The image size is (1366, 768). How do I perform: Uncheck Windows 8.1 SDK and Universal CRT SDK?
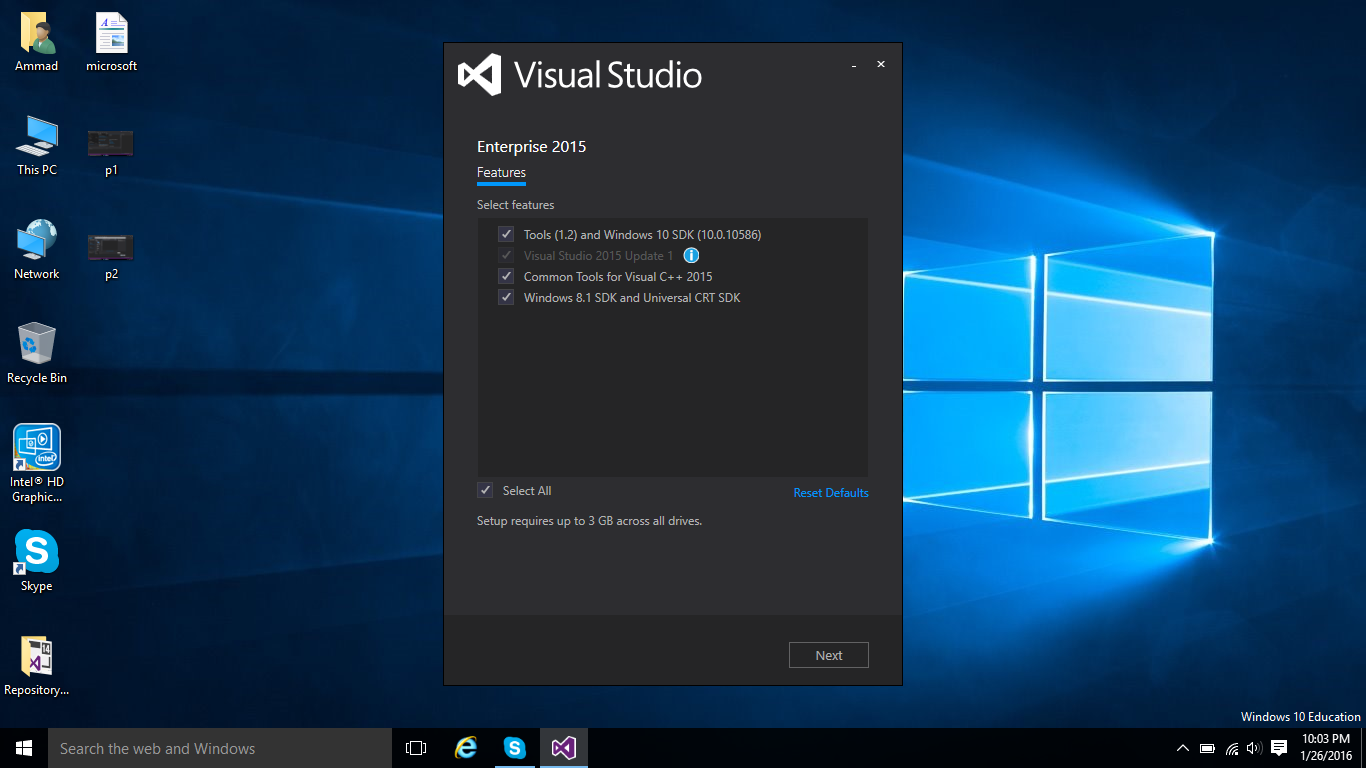[x=506, y=297]
